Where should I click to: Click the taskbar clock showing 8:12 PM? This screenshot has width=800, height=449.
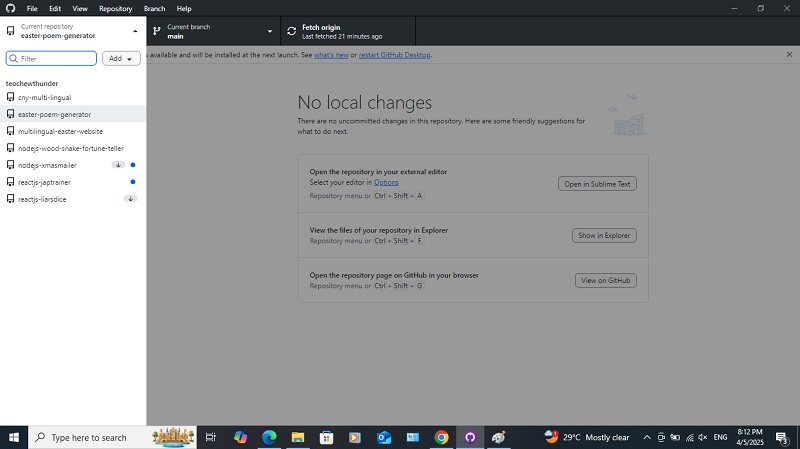point(749,437)
